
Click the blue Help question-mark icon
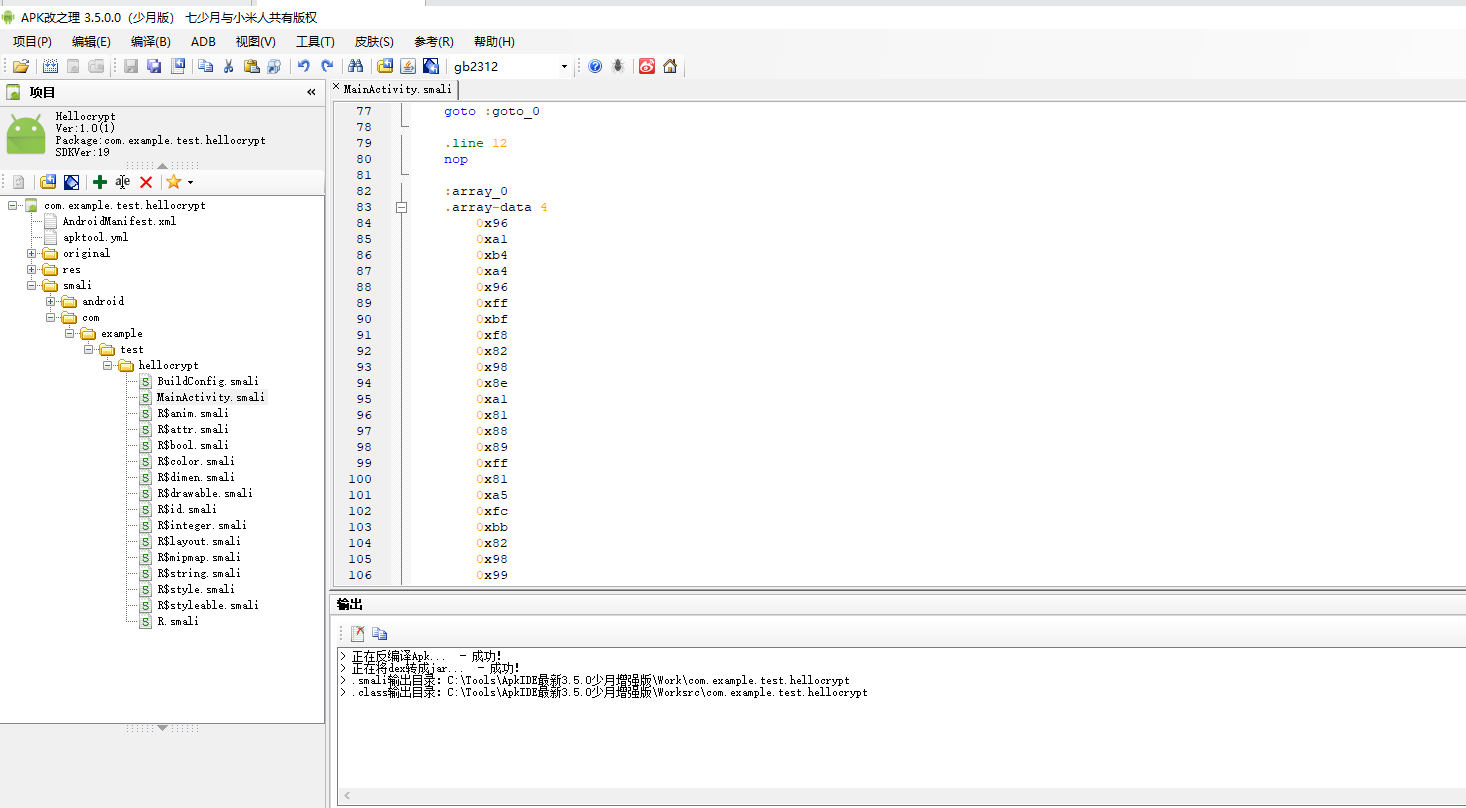[x=595, y=66]
